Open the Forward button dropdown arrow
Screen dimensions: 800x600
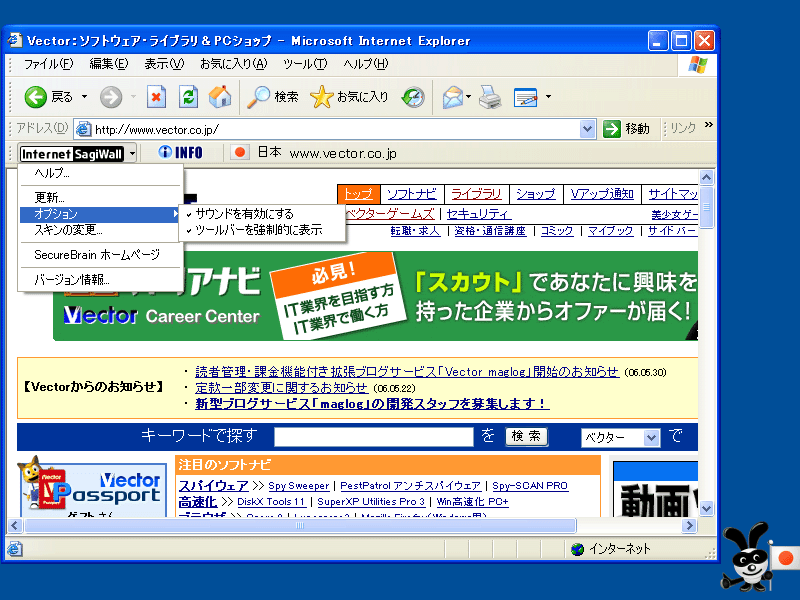(x=133, y=96)
